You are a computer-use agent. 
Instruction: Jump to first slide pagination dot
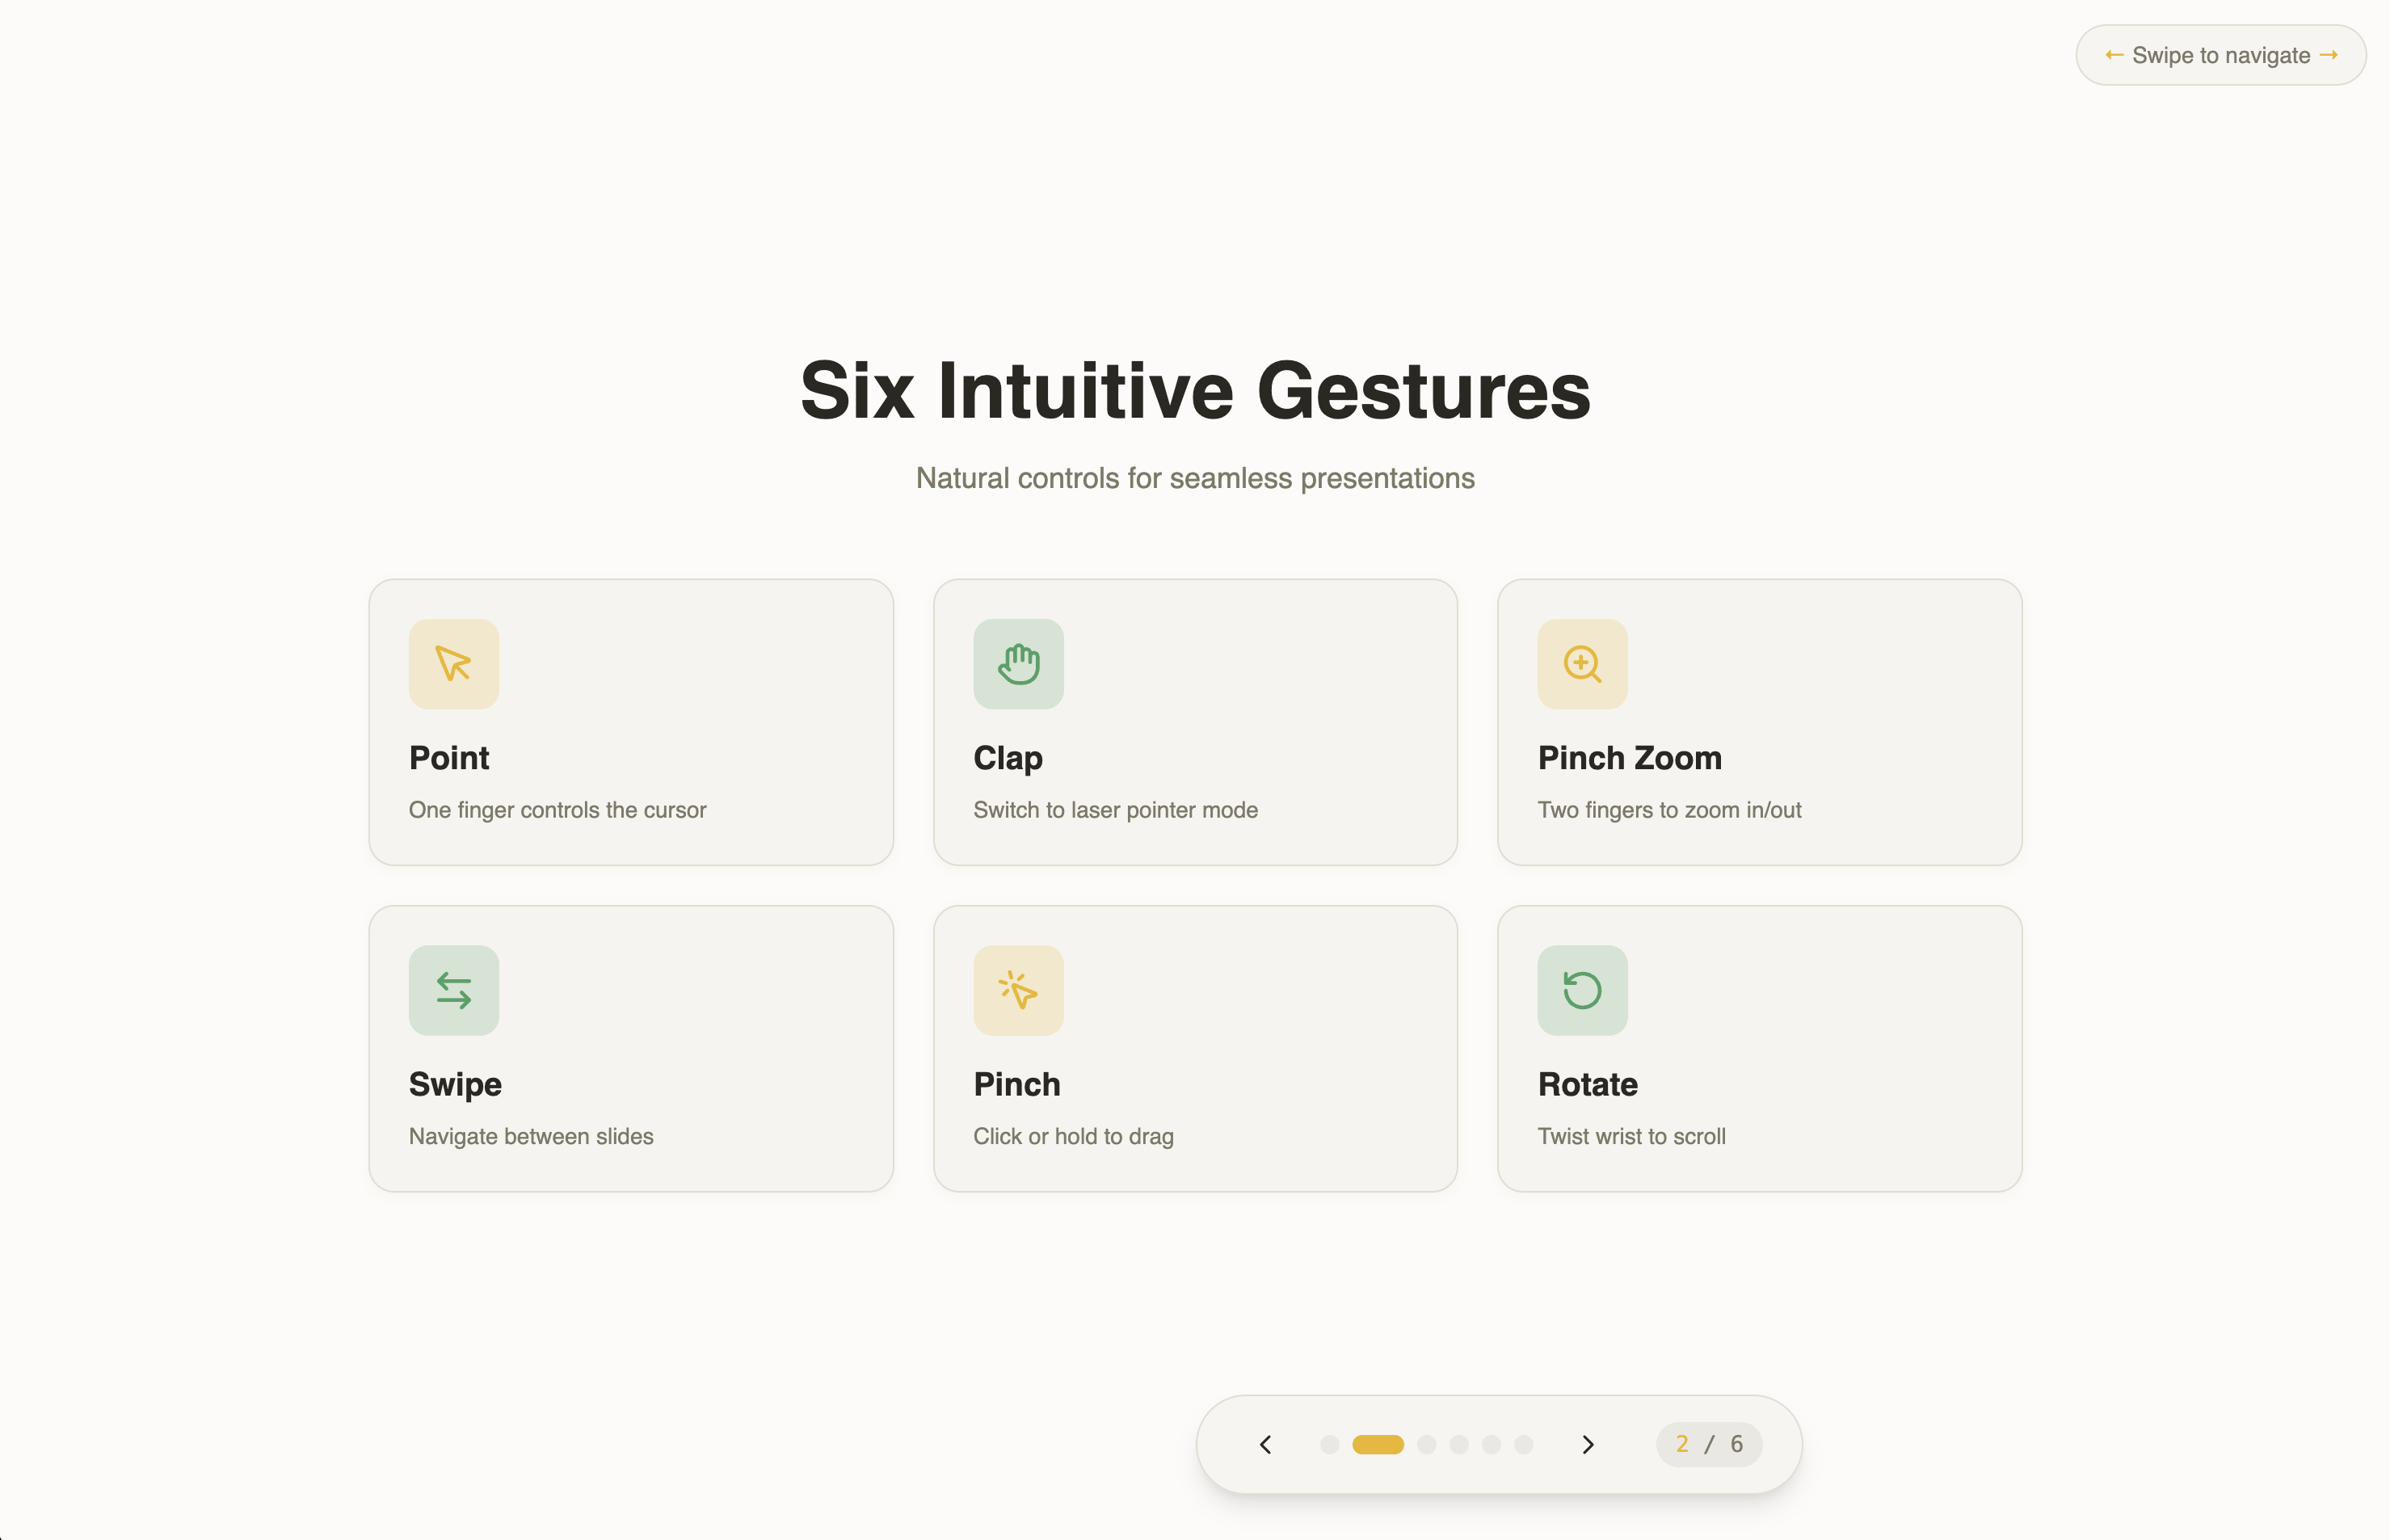coord(1329,1444)
